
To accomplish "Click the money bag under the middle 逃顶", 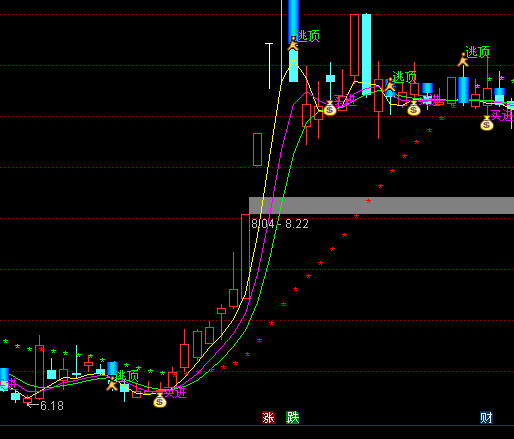I will click(414, 109).
